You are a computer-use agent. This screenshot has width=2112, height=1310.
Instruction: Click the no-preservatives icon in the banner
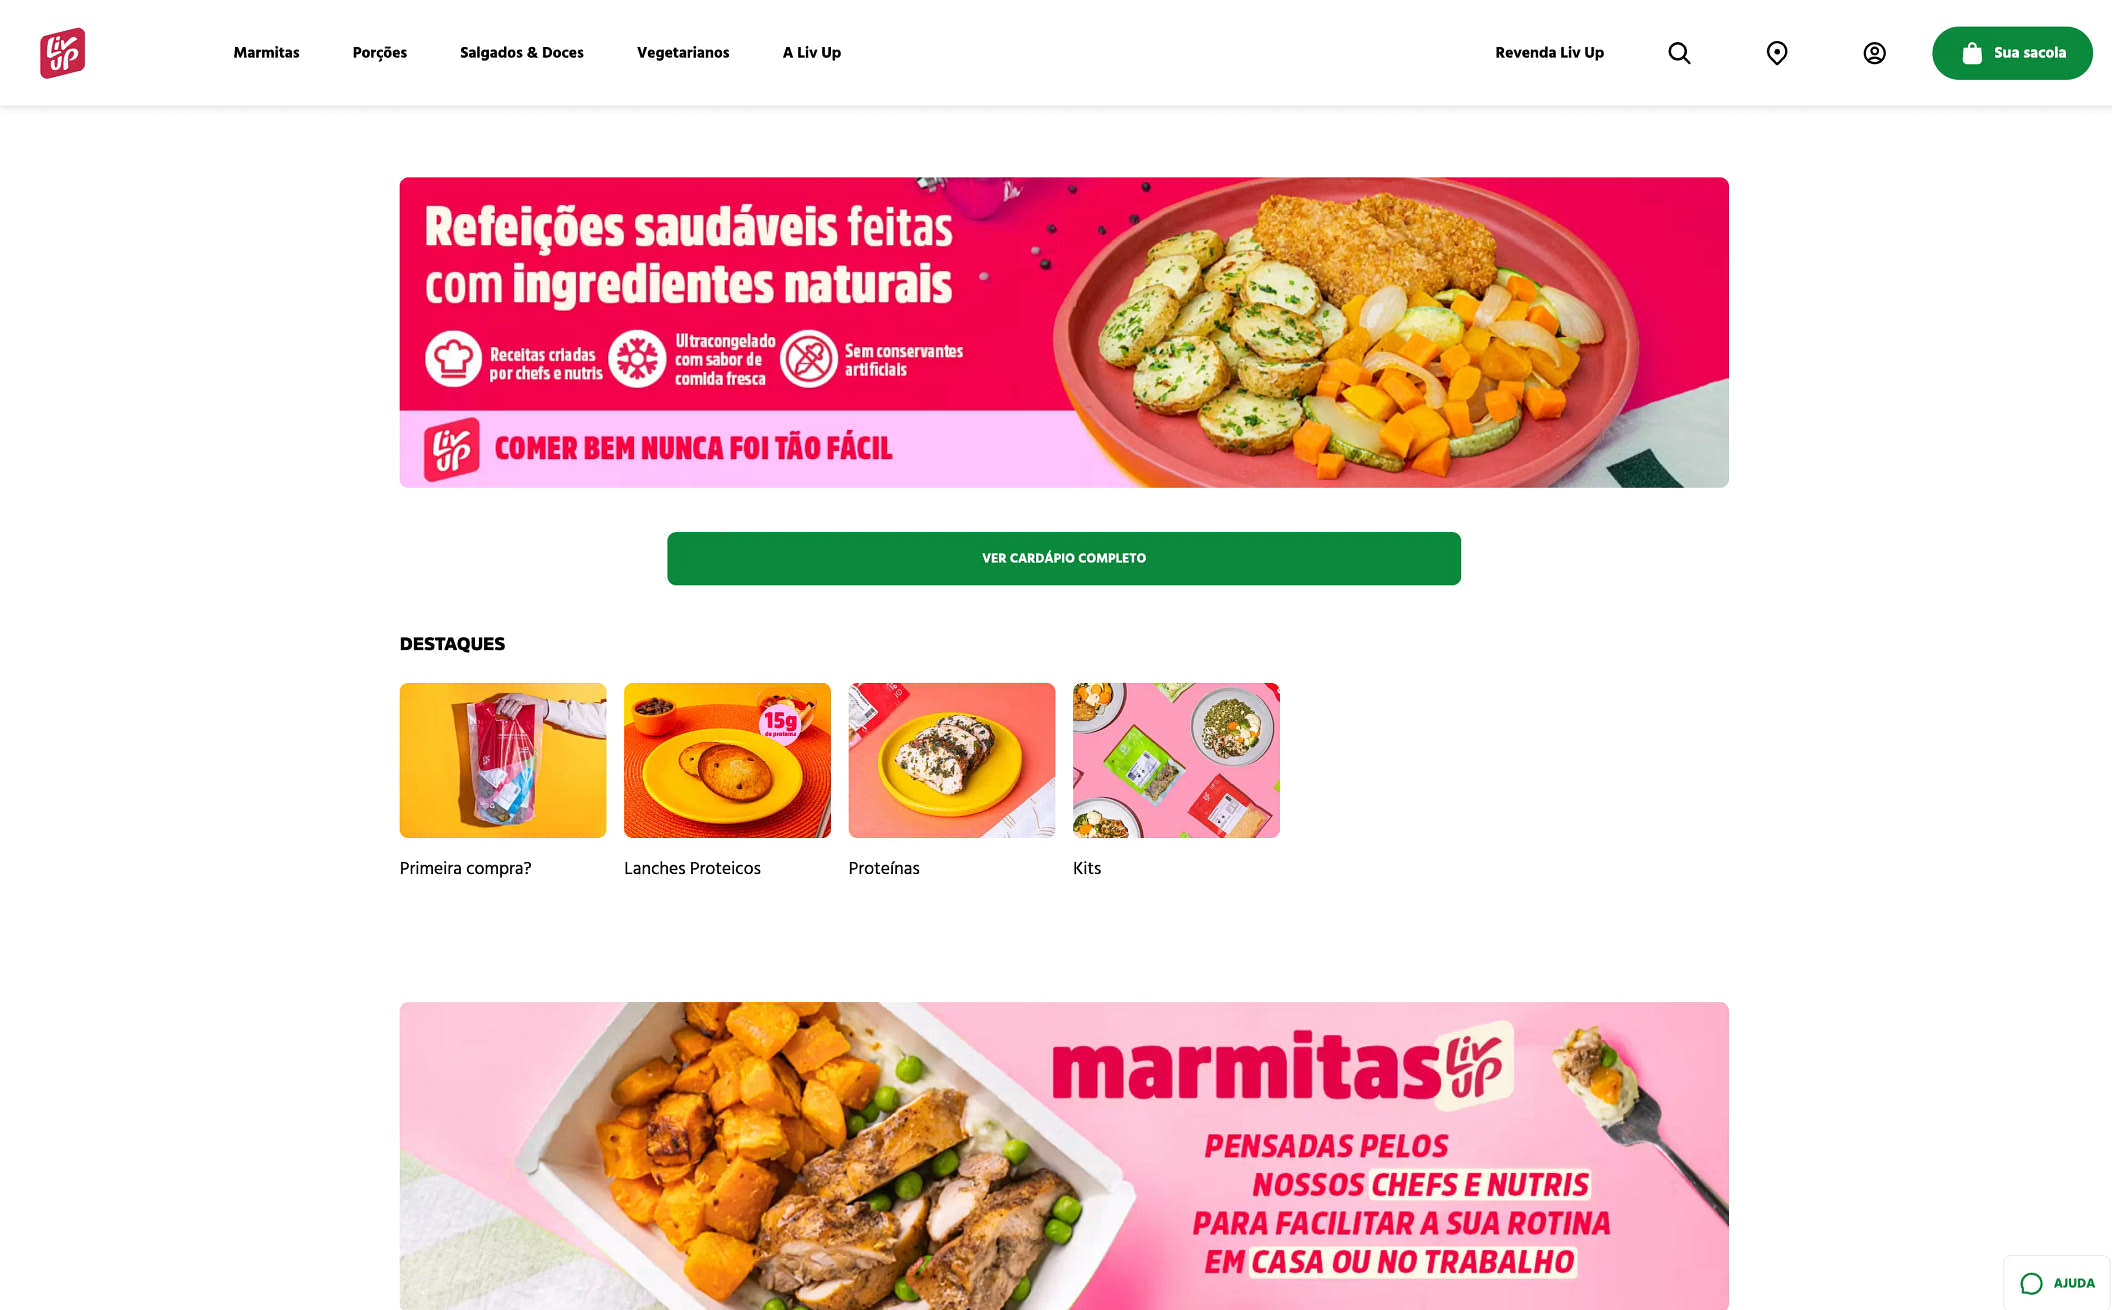point(809,359)
